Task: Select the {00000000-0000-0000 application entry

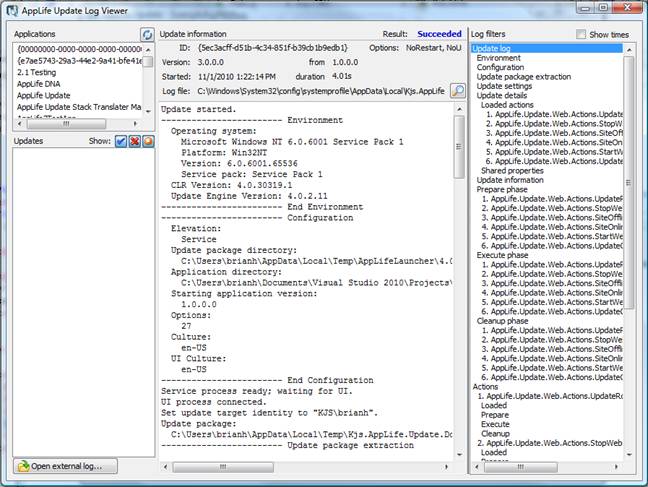Action: 79,49
